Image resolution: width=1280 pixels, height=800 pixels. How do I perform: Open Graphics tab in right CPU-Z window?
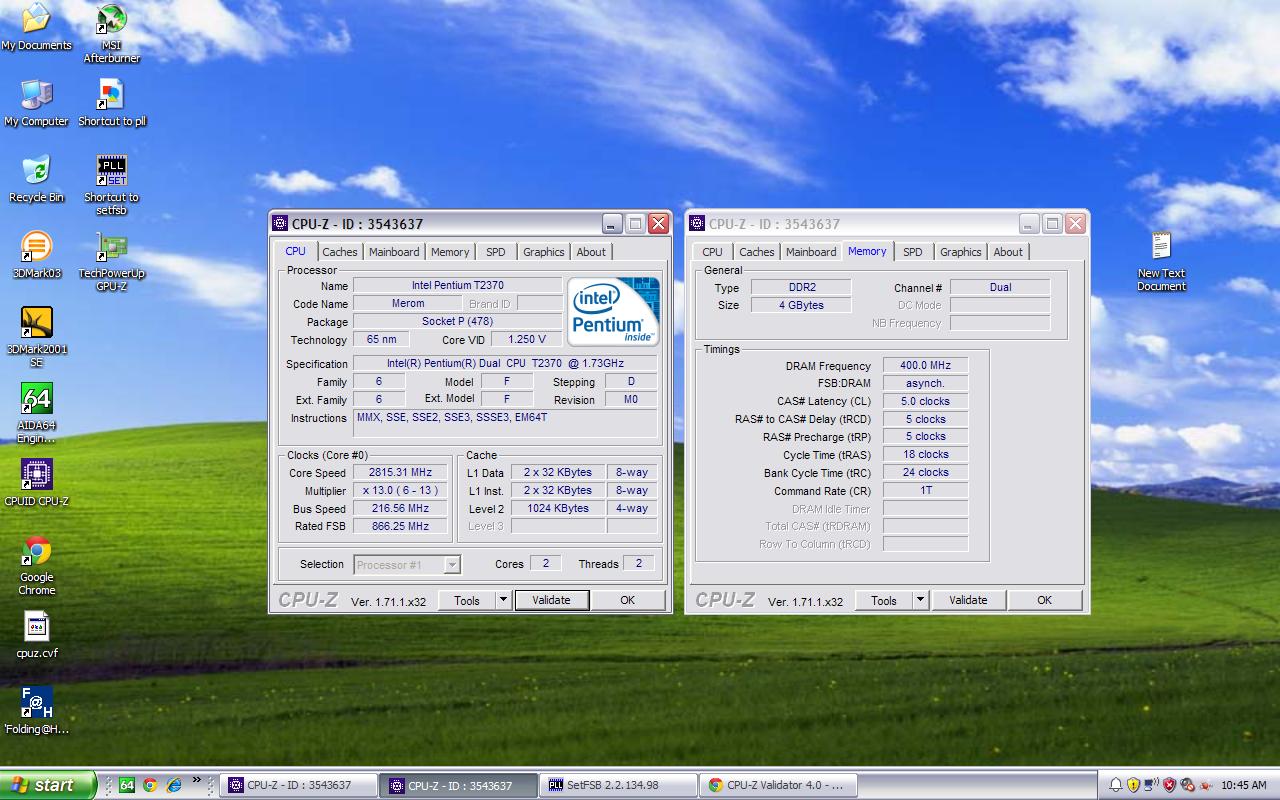pyautogui.click(x=961, y=252)
